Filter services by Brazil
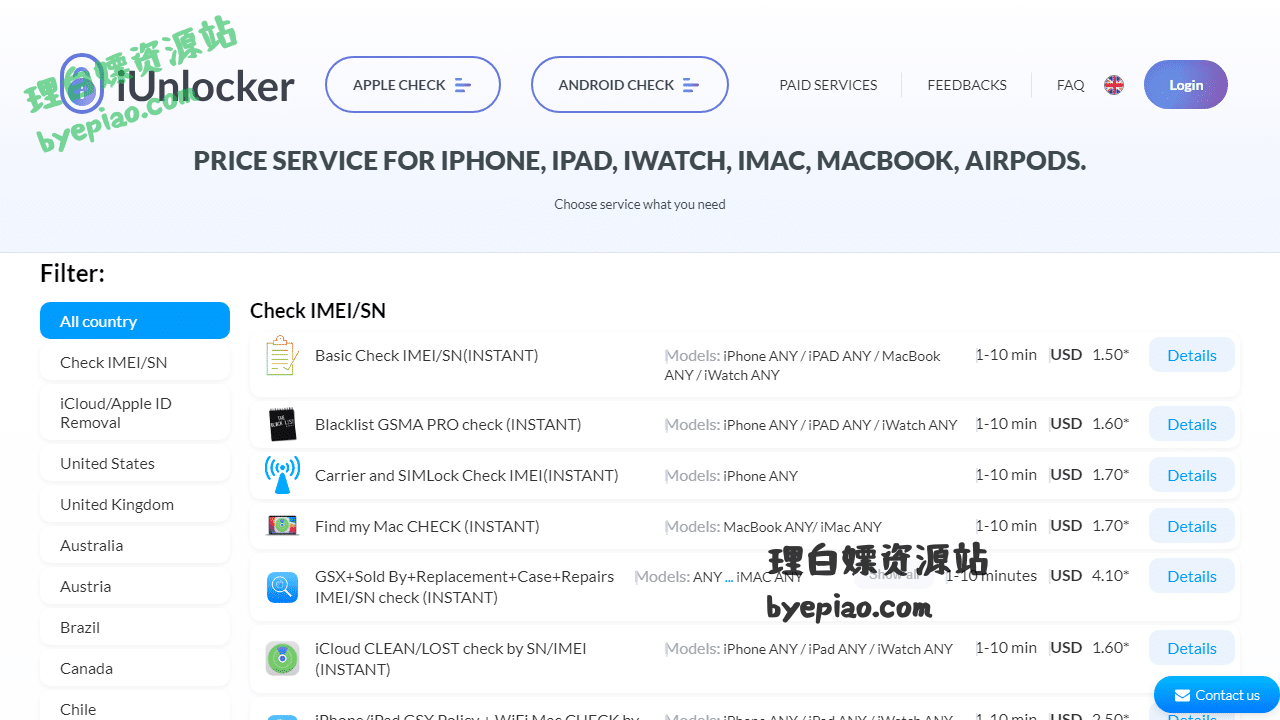 (135, 627)
